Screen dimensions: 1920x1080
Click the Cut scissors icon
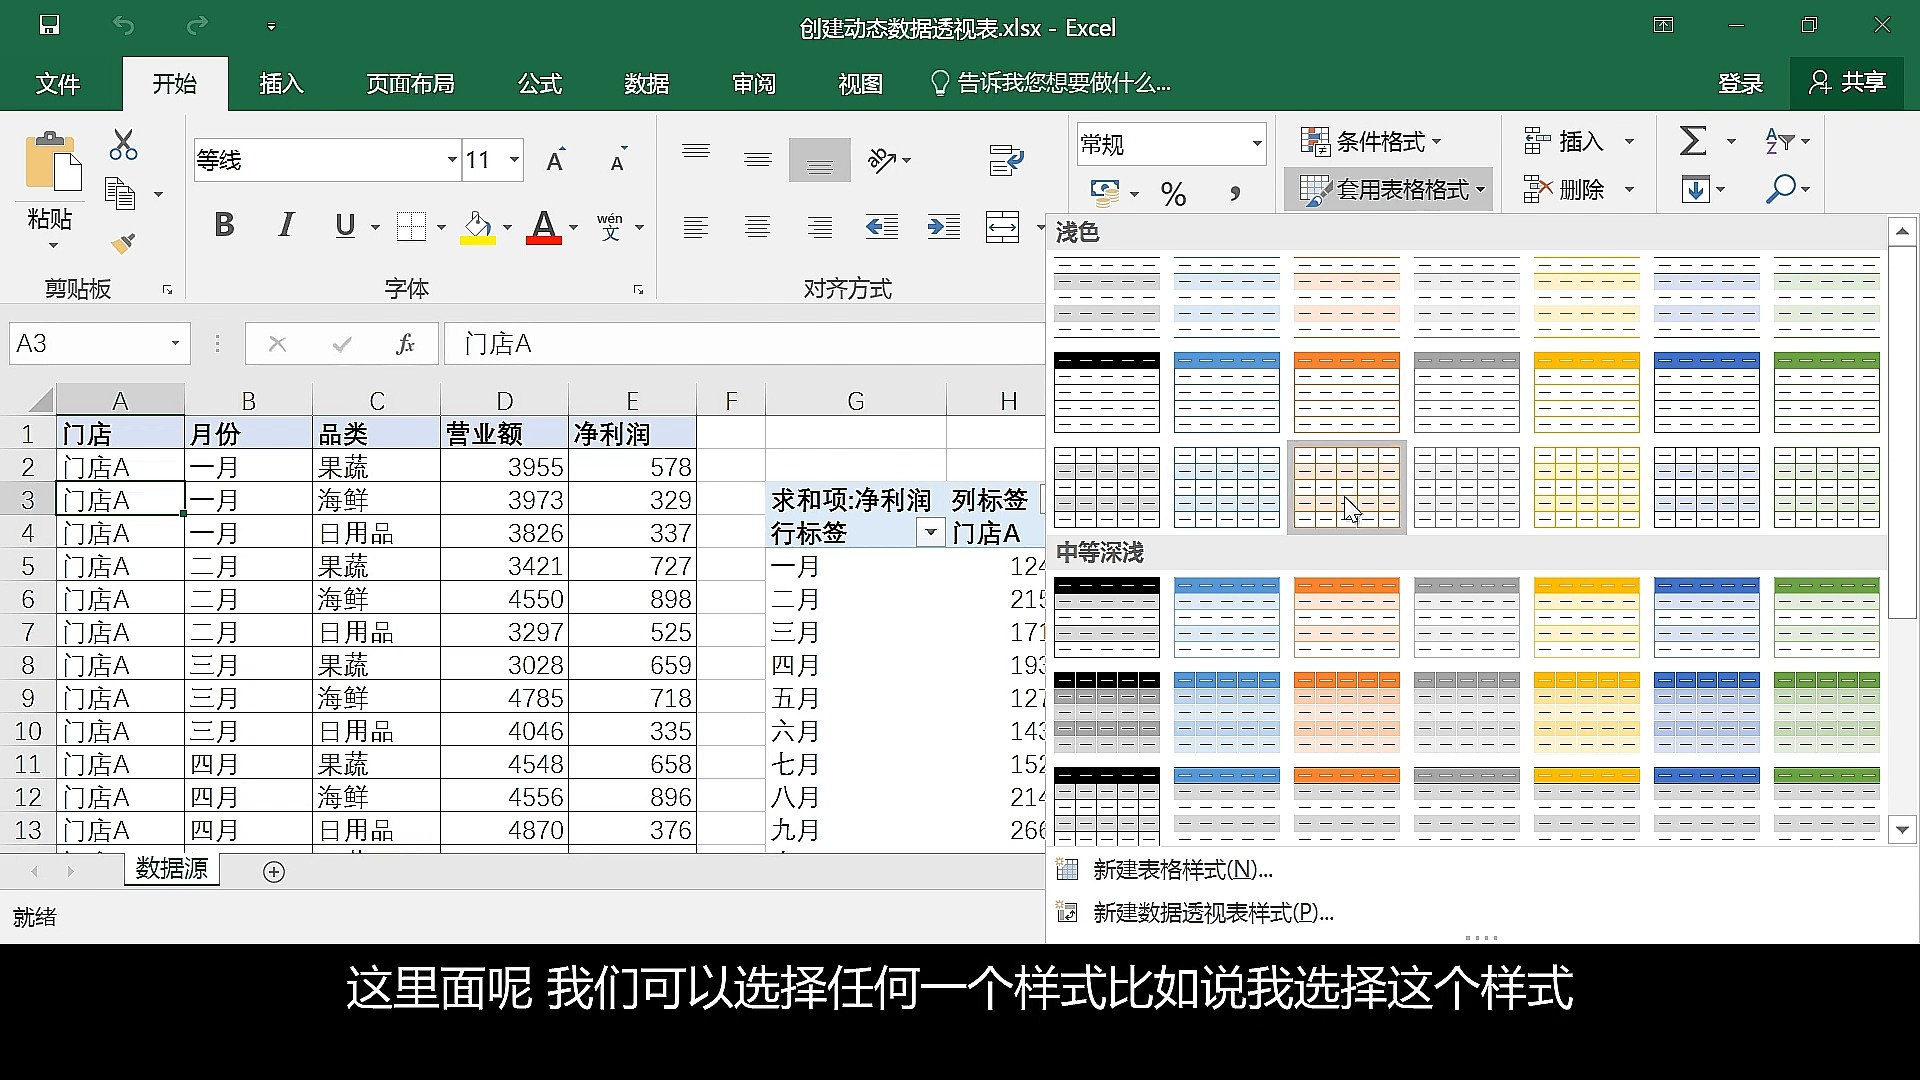pos(123,145)
